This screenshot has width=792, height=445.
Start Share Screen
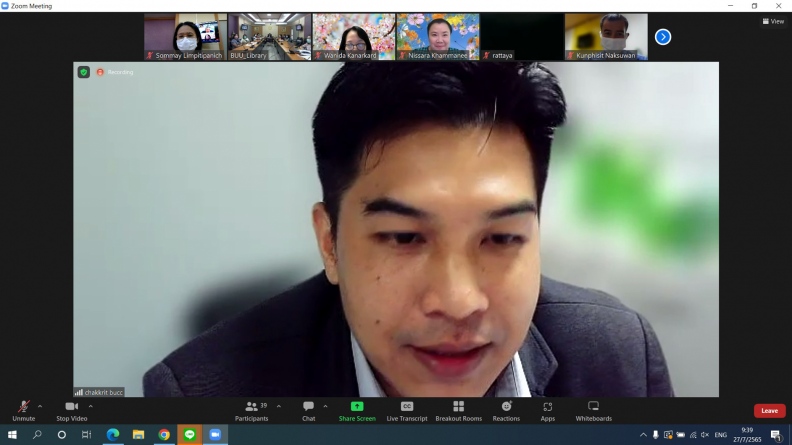pos(357,410)
